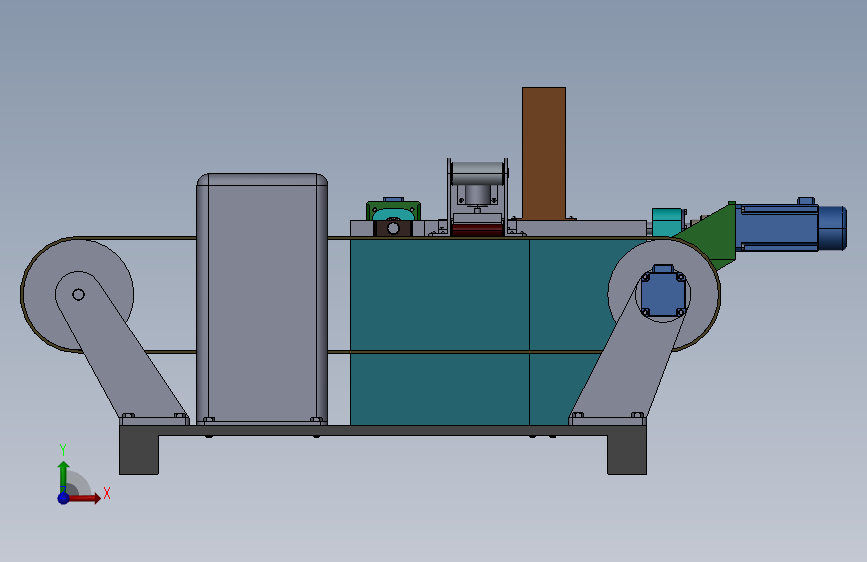Pick the green triangular motor bracket

pyautogui.click(x=709, y=235)
